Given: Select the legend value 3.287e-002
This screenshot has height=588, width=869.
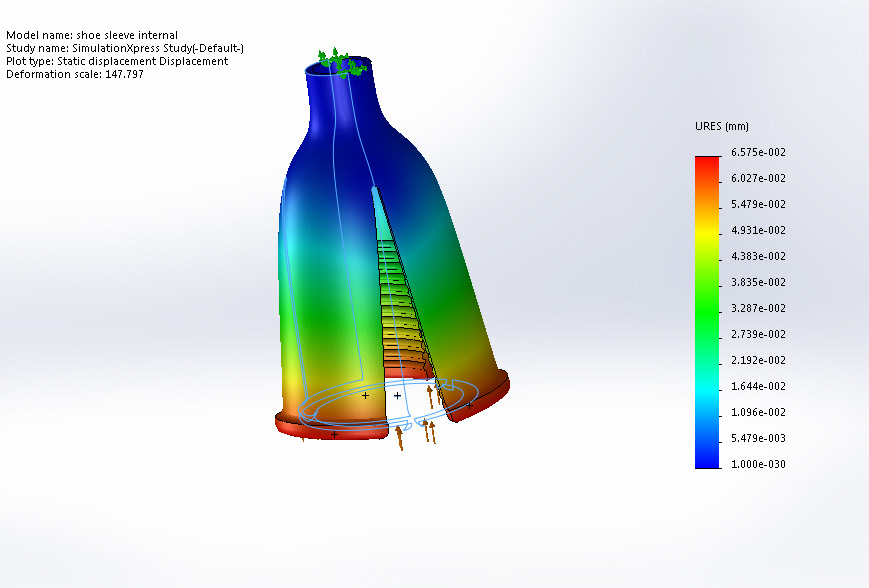Looking at the screenshot, I should pyautogui.click(x=758, y=308).
